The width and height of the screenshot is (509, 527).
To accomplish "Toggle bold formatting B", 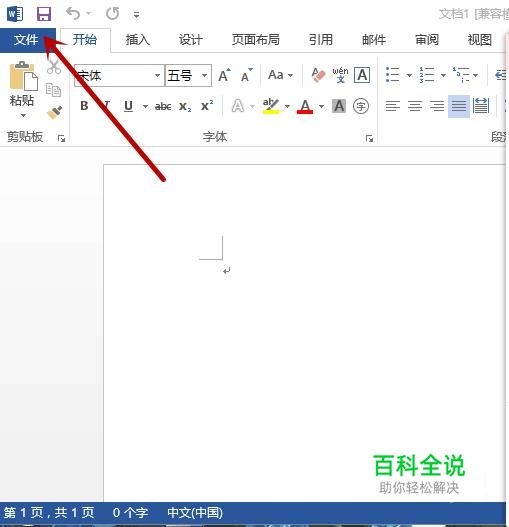I will coord(84,106).
